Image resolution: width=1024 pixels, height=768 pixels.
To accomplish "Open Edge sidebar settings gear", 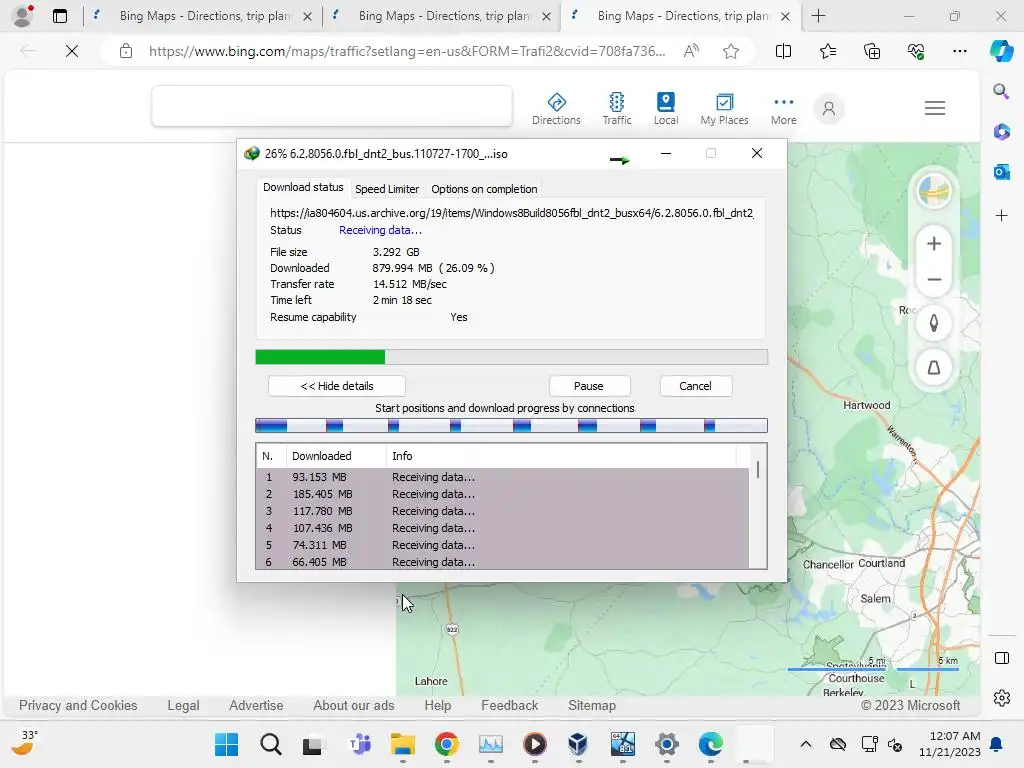I will [x=1001, y=698].
